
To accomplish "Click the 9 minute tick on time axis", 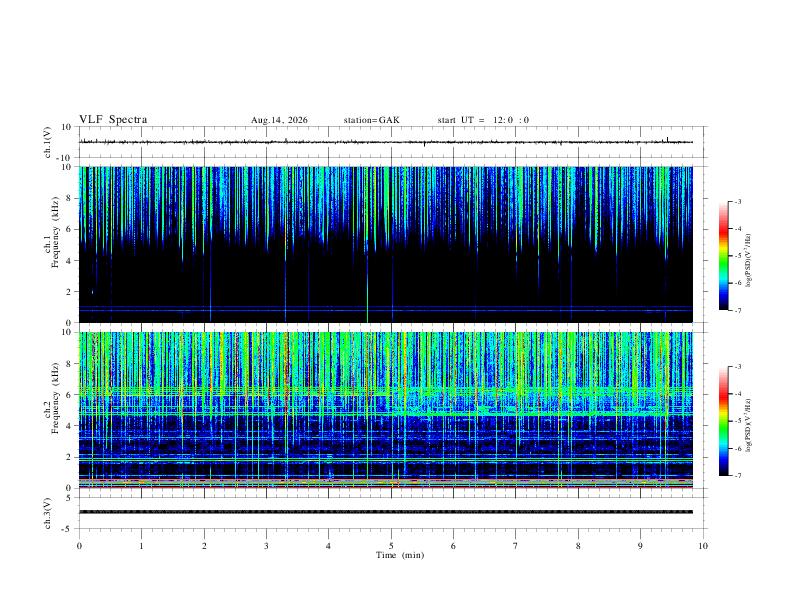I will [x=640, y=546].
